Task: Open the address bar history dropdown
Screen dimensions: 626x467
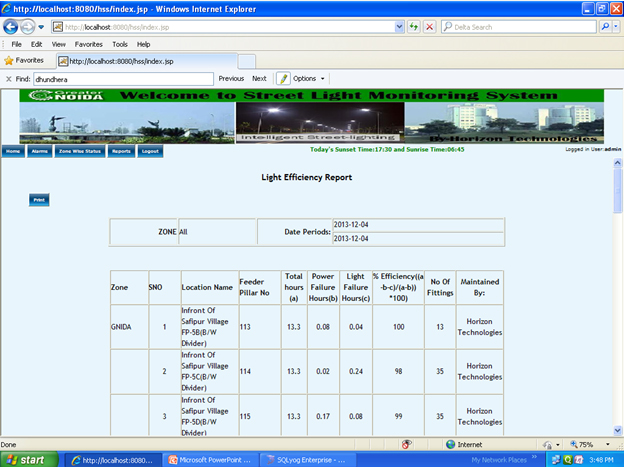Action: (x=398, y=27)
